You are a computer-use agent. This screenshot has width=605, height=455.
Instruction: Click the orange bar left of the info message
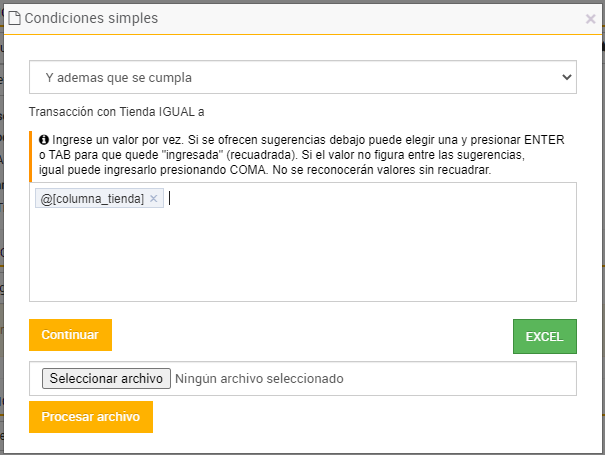31,155
